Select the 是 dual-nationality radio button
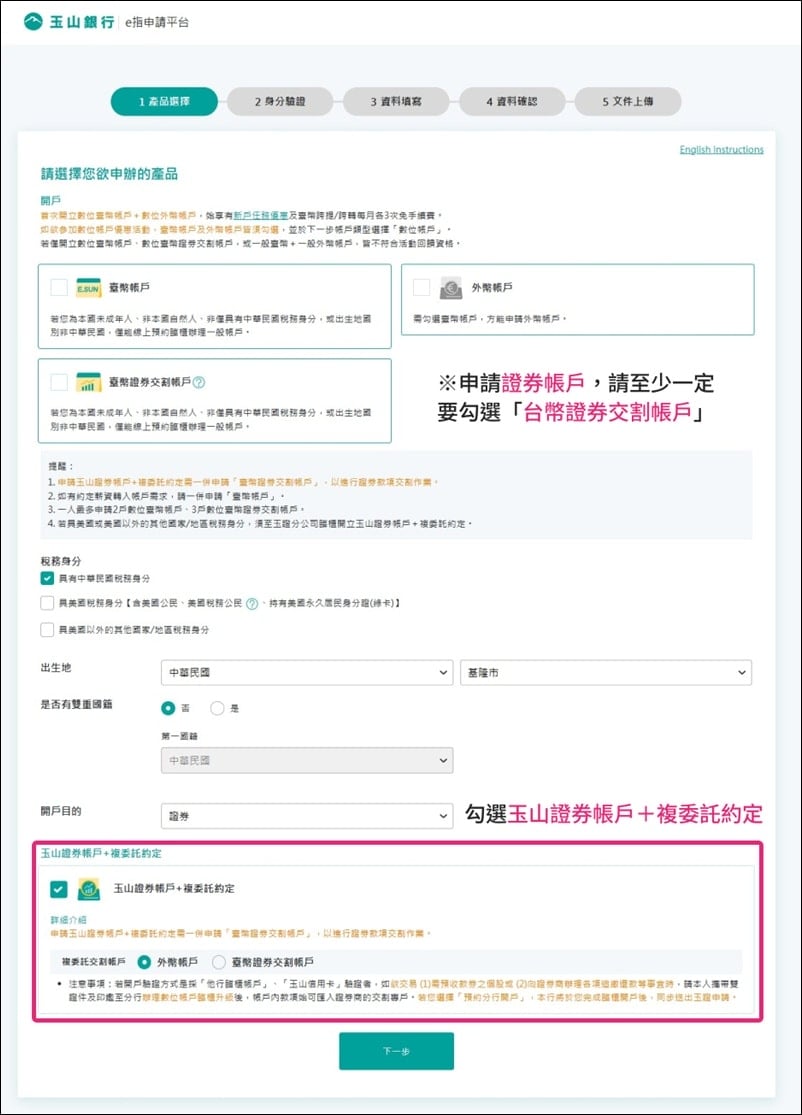802x1115 pixels. [x=217, y=708]
